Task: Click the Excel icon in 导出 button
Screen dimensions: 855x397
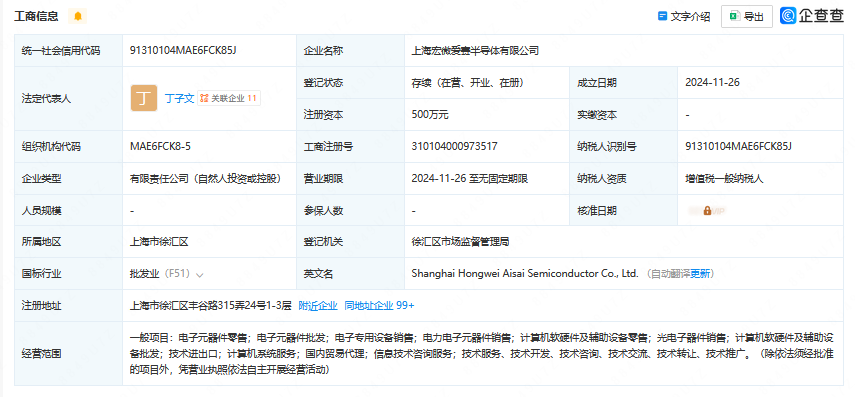Action: tap(734, 16)
